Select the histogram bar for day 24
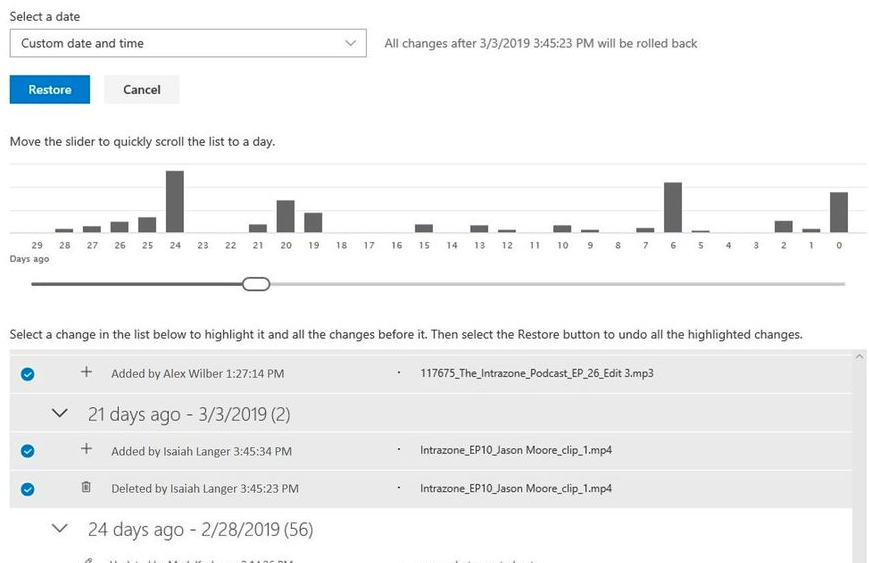The image size is (869, 563). (175, 201)
